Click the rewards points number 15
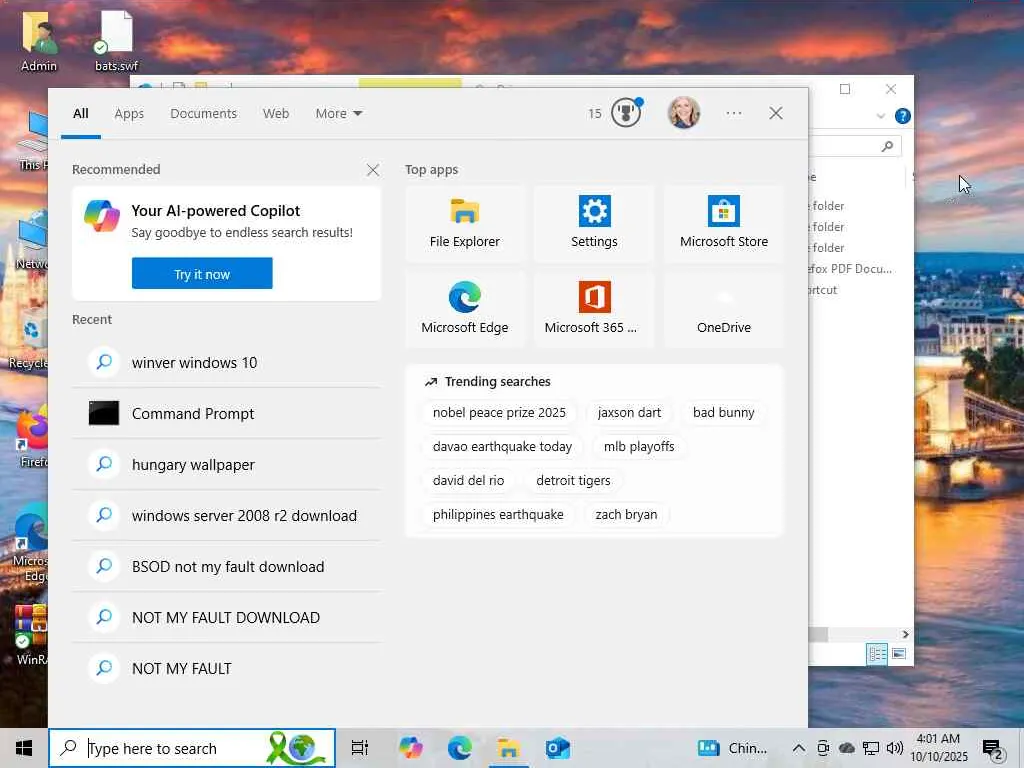Viewport: 1024px width, 768px height. (594, 114)
